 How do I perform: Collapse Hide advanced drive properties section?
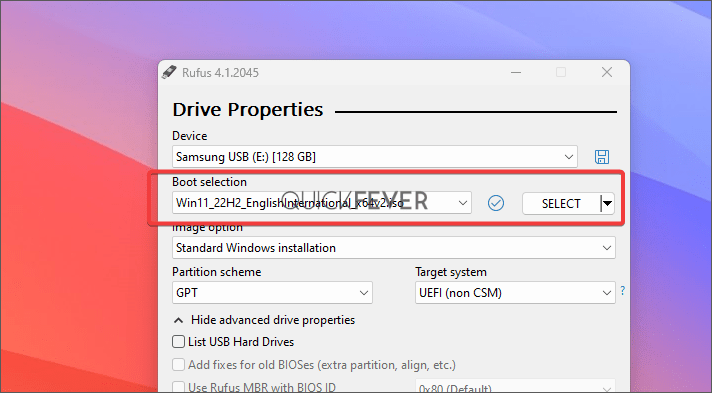[x=264, y=320]
